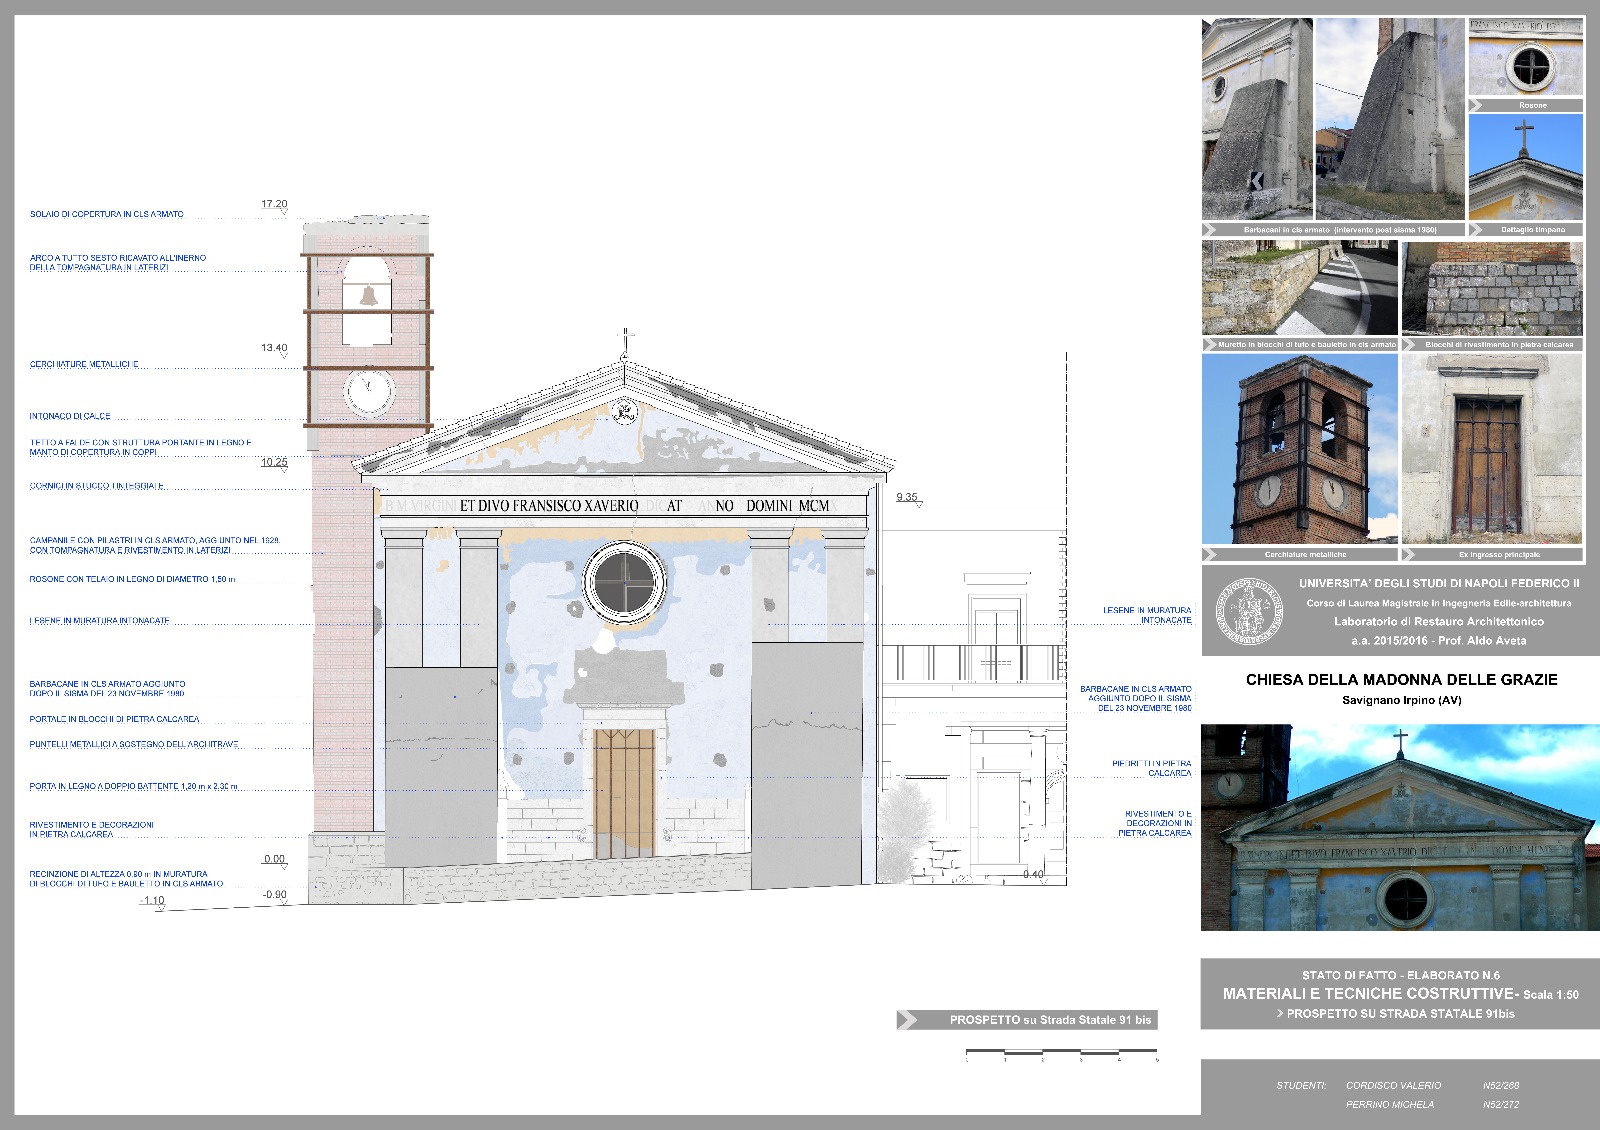Click the 'Dettaglio timpano' caption

coord(1533,230)
